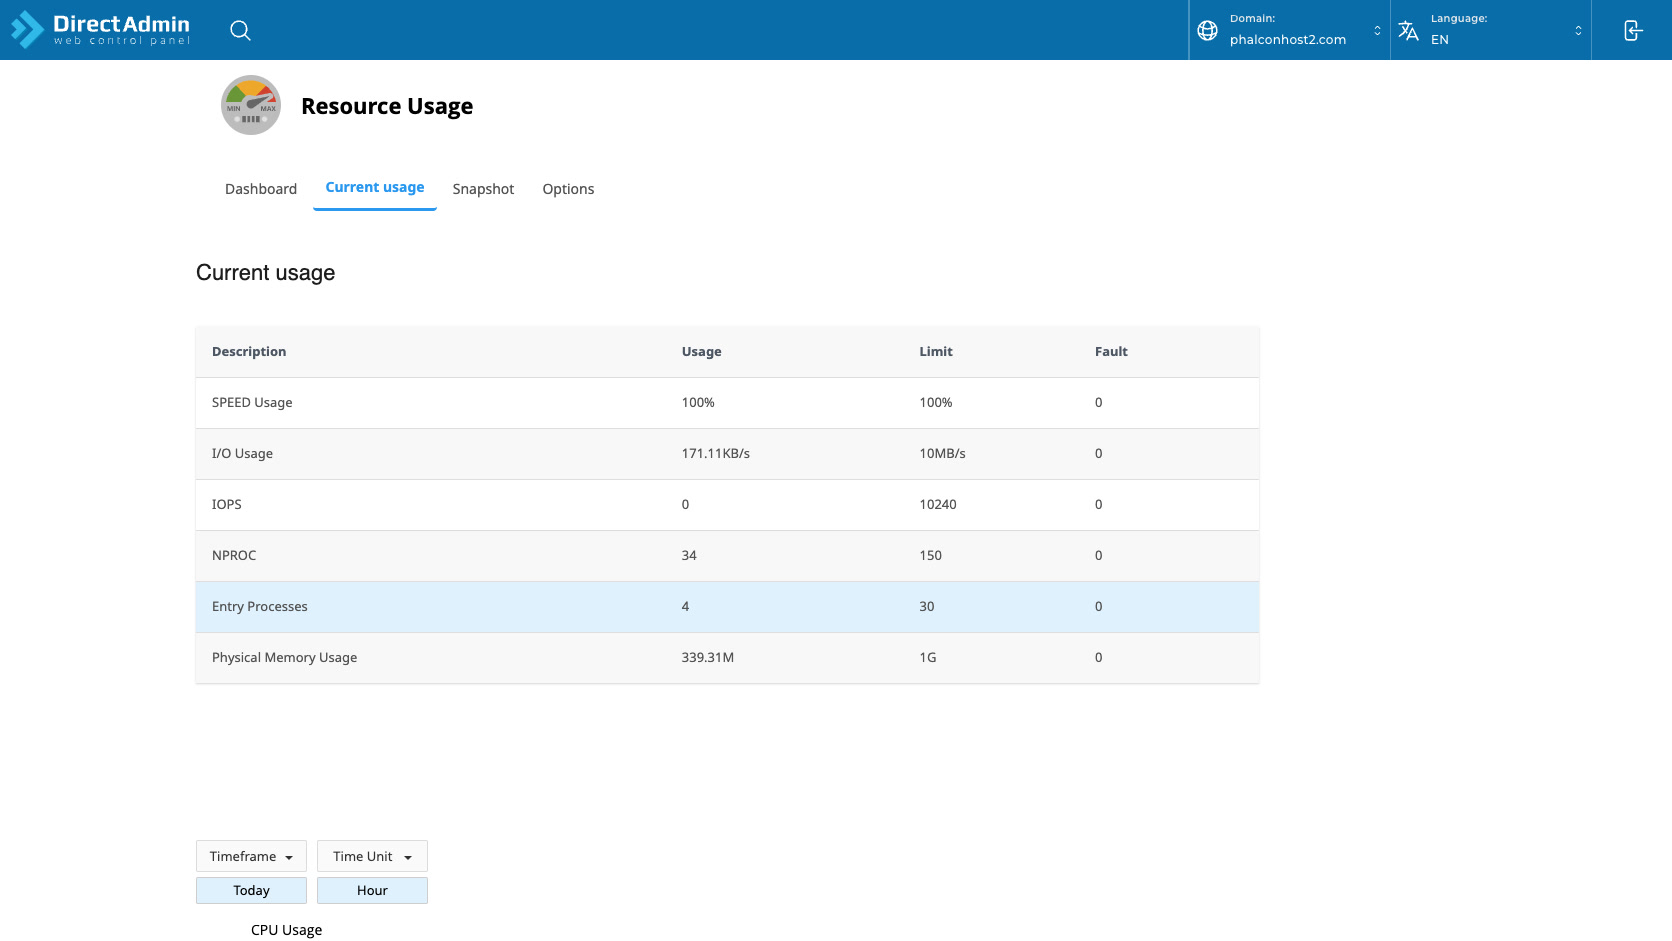Expand the Time Unit dropdown
The image size is (1672, 941).
(x=372, y=856)
